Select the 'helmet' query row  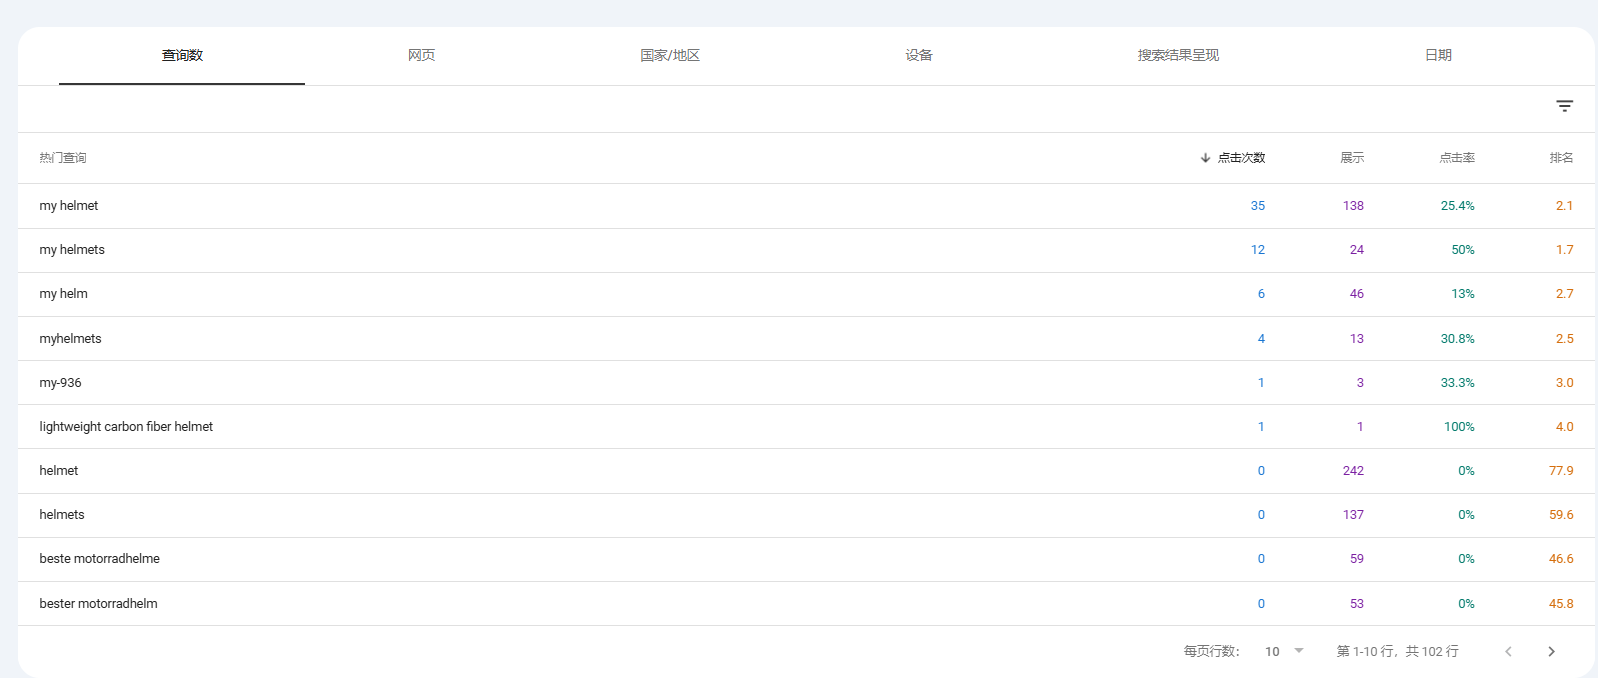tap(806, 470)
